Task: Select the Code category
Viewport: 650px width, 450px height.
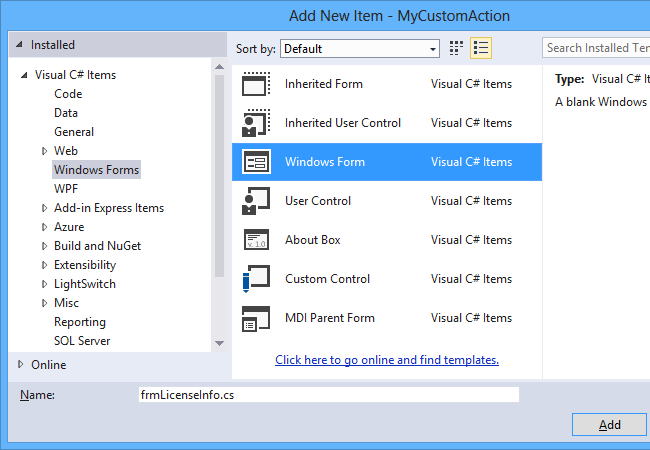Action: pyautogui.click(x=68, y=94)
